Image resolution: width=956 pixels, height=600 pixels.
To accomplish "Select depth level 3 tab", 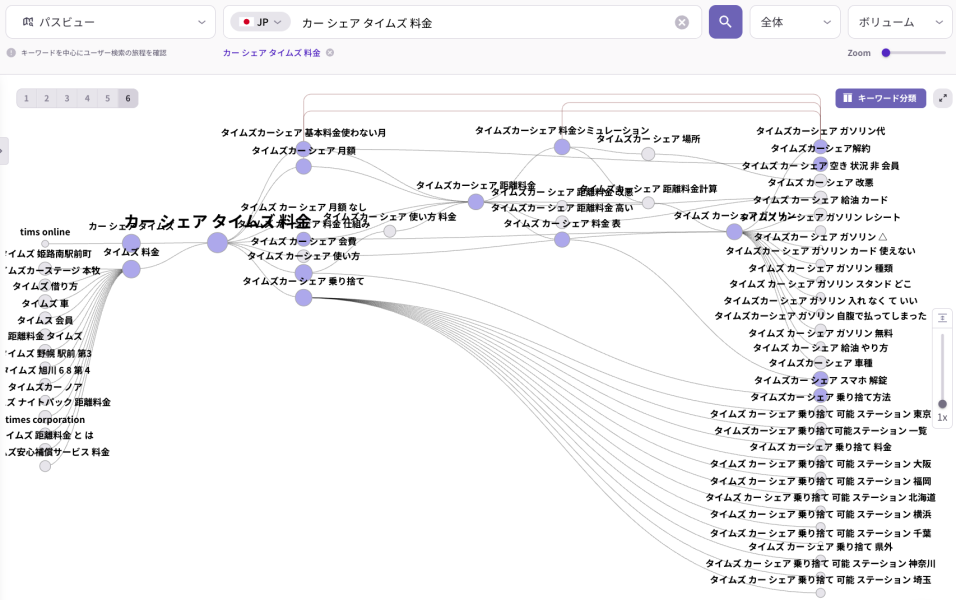I will tap(67, 98).
